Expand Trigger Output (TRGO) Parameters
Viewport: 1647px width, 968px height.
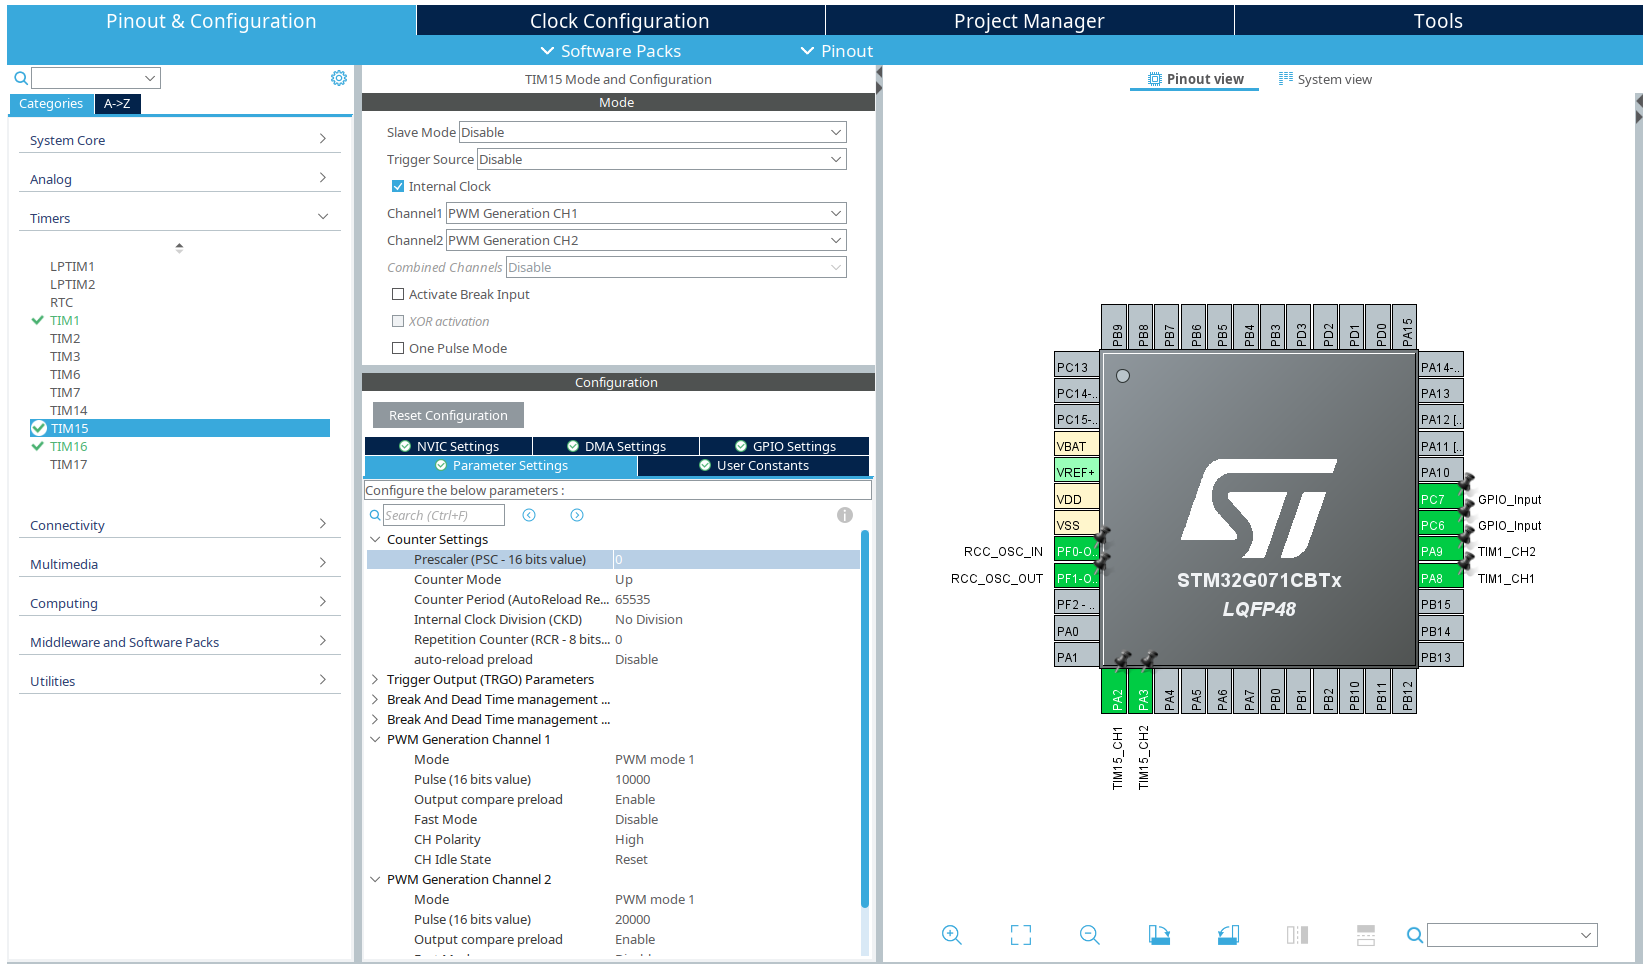pos(376,679)
